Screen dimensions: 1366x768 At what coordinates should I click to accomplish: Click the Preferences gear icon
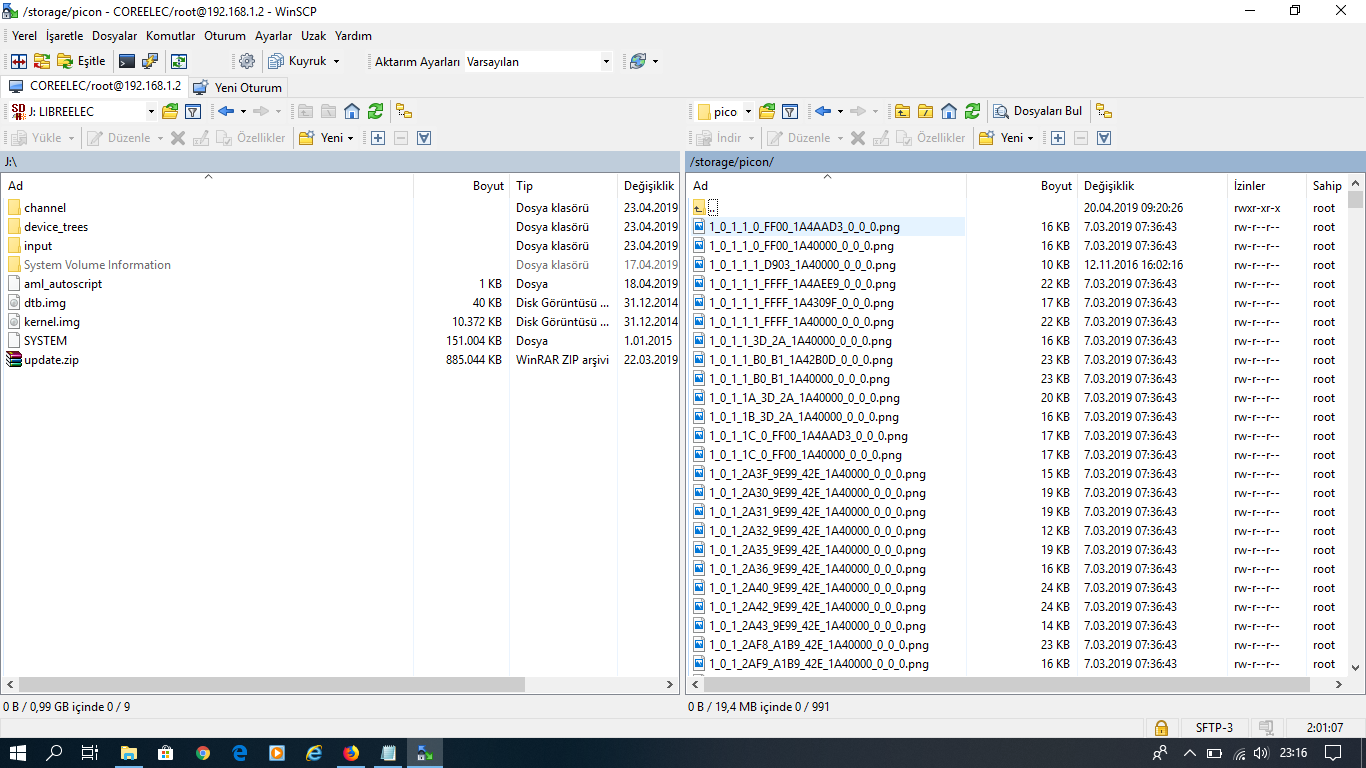[x=247, y=61]
